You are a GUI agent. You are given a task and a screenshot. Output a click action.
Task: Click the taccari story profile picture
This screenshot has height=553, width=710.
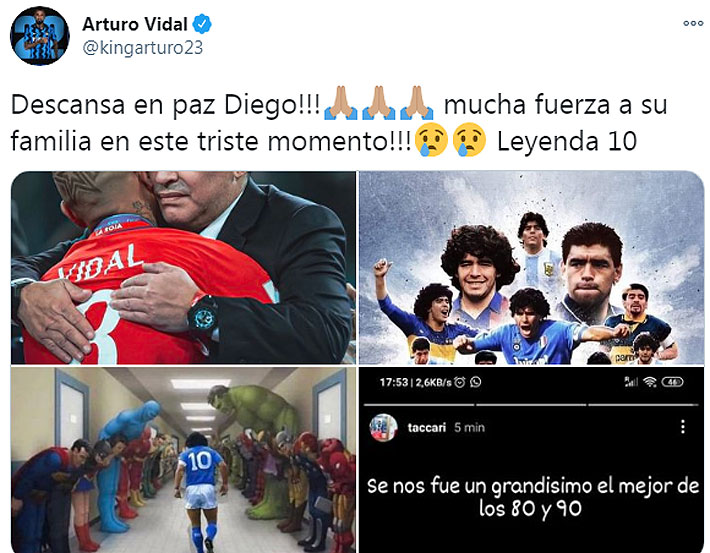(x=383, y=427)
